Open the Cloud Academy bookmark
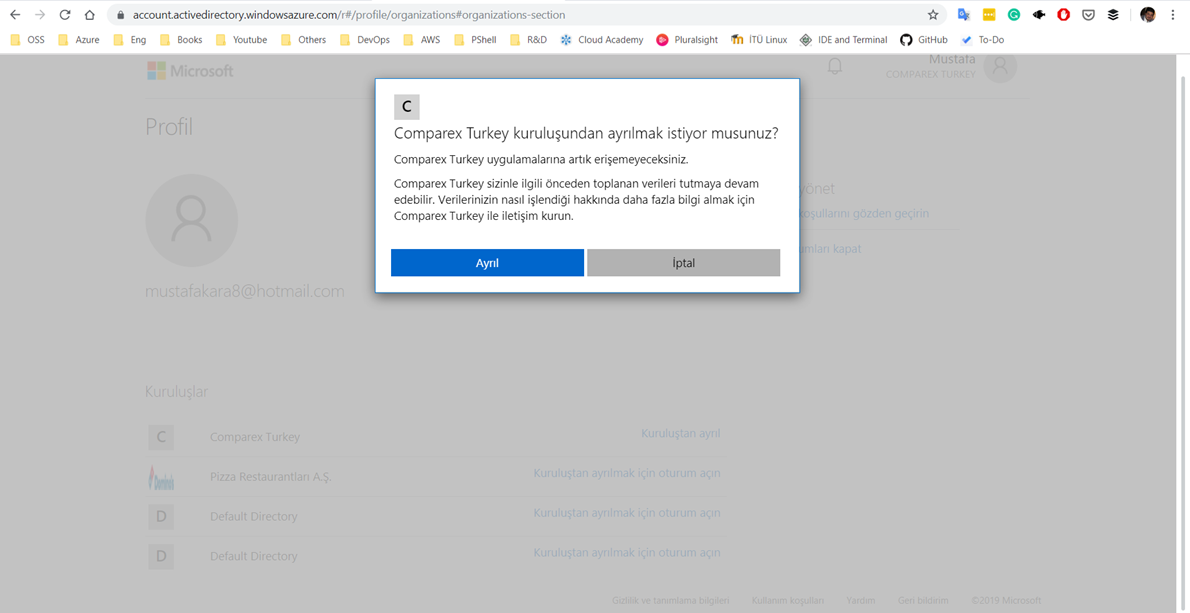The width and height of the screenshot is (1190, 613). (602, 39)
